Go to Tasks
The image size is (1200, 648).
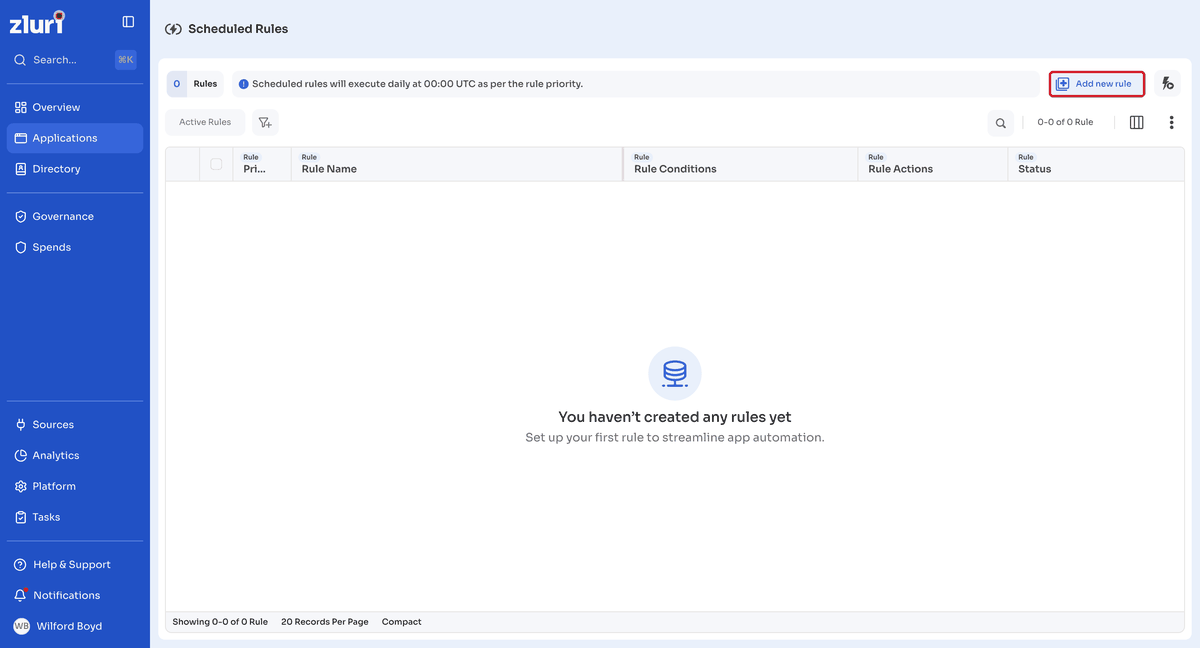click(75, 517)
